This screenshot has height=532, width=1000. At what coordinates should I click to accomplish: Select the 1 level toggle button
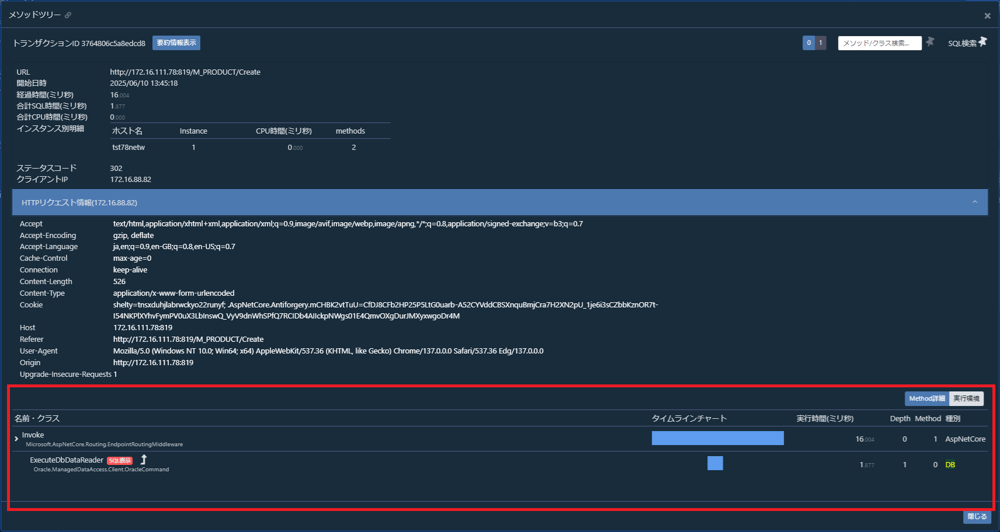pyautogui.click(x=820, y=43)
